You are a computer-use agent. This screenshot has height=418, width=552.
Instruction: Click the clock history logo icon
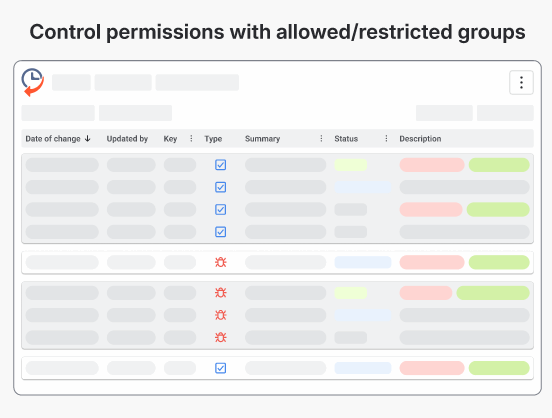33,82
